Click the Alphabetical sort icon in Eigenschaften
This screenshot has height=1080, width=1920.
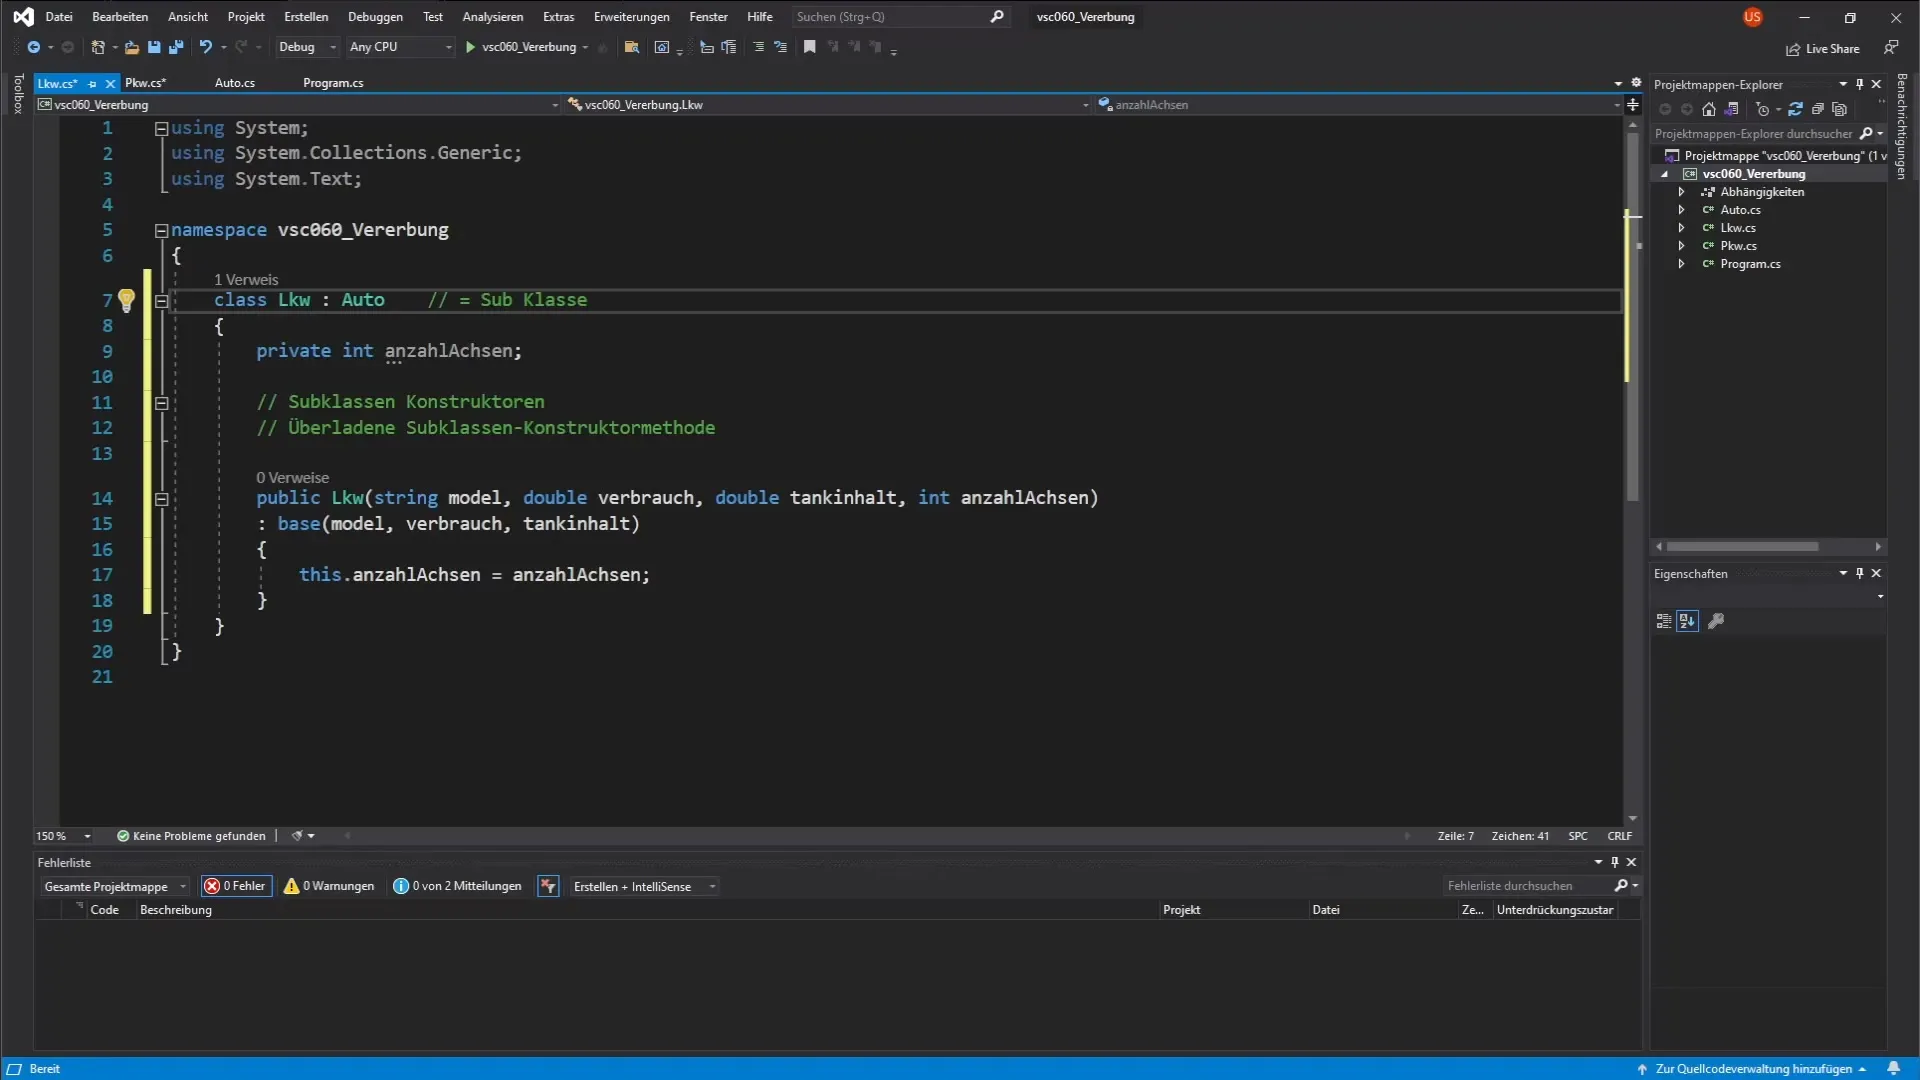[1688, 621]
